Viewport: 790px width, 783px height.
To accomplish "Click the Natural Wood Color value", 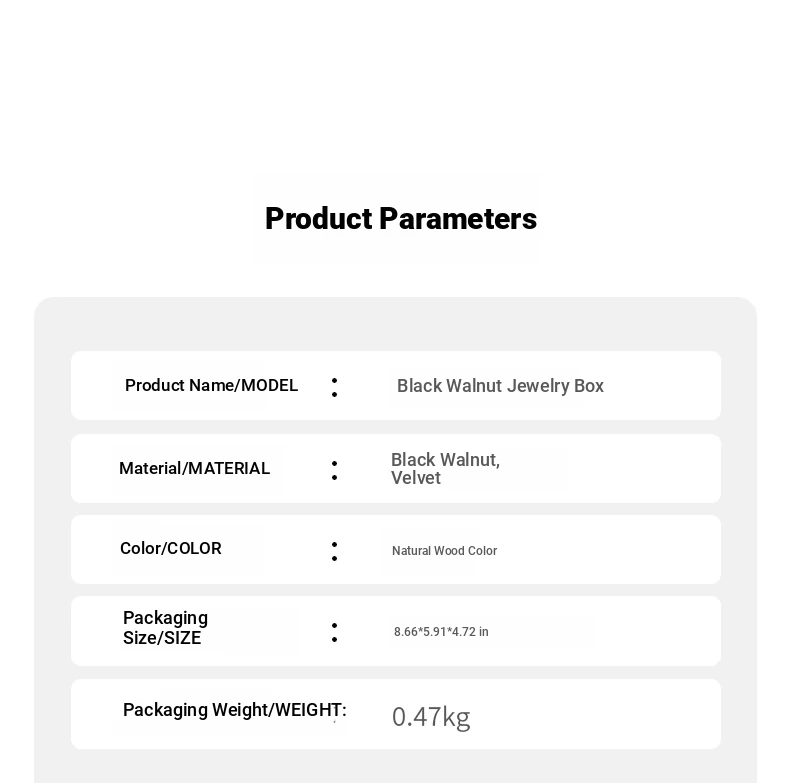I will [444, 551].
